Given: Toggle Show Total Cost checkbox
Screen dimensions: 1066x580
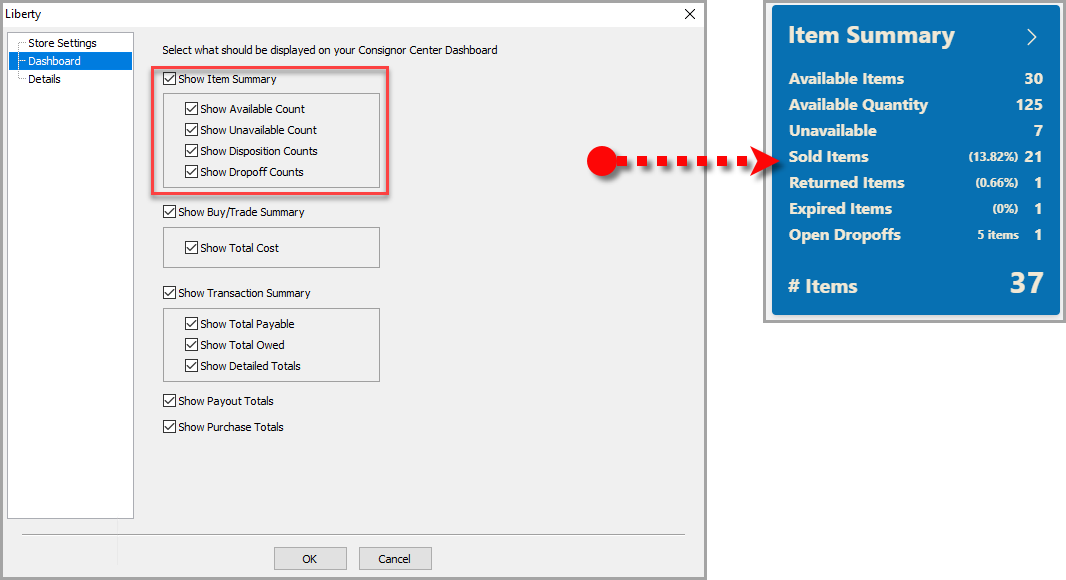Looking at the screenshot, I should 192,248.
